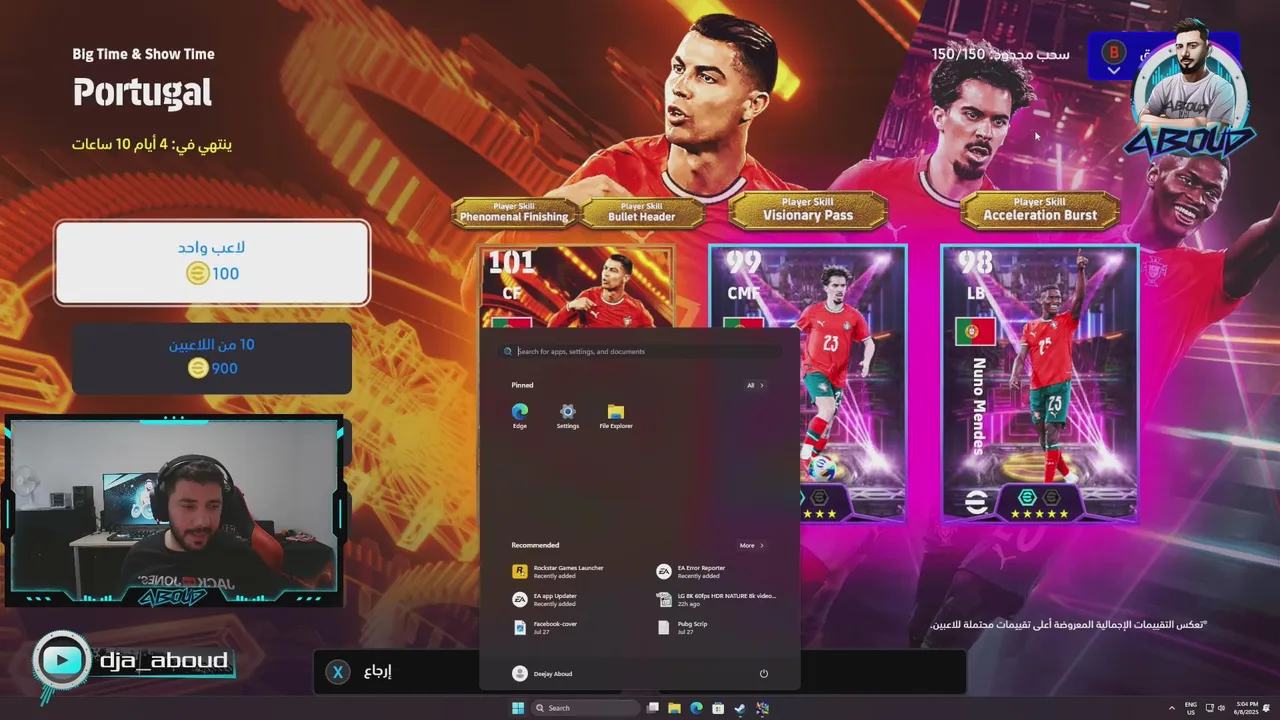Click the Recommended heading in Start menu

pos(535,545)
